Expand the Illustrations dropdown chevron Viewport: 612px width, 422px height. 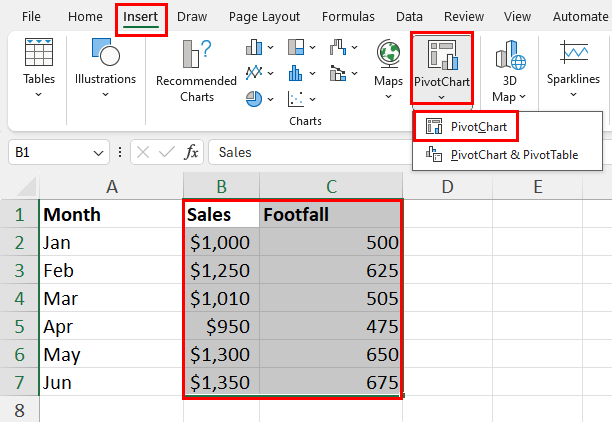105,94
